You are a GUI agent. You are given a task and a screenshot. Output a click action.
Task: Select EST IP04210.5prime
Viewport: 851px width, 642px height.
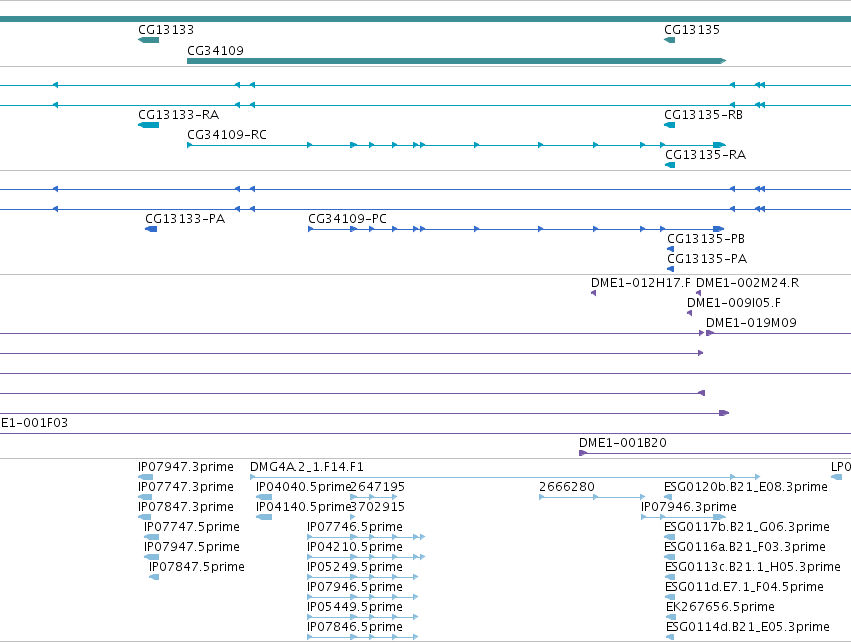coord(355,547)
